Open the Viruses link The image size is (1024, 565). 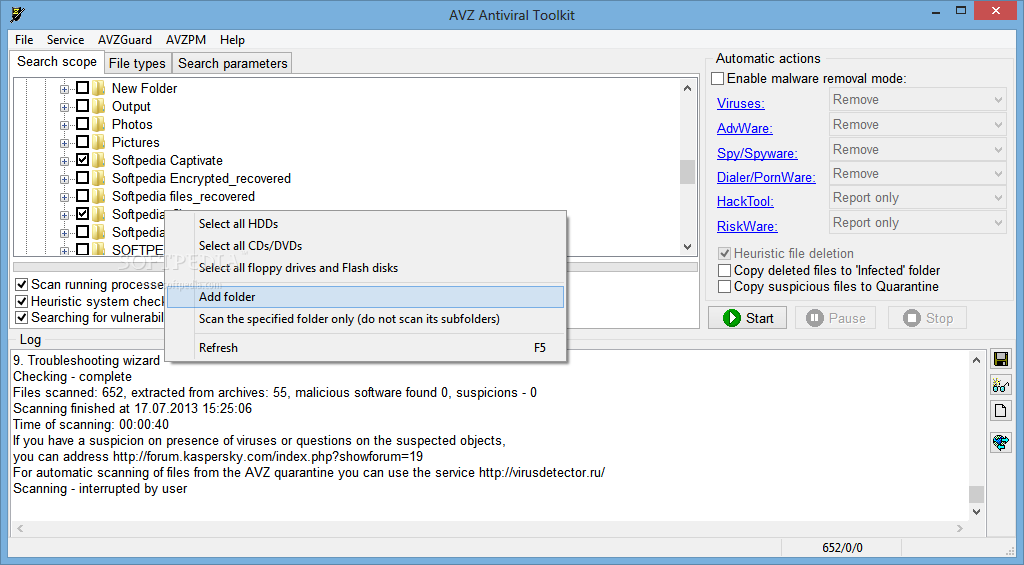741,103
